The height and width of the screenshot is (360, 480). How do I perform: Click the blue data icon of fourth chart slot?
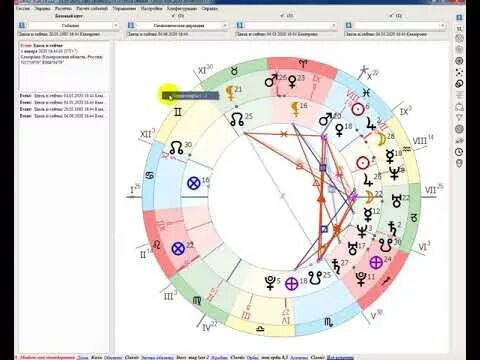pyautogui.click(x=348, y=25)
